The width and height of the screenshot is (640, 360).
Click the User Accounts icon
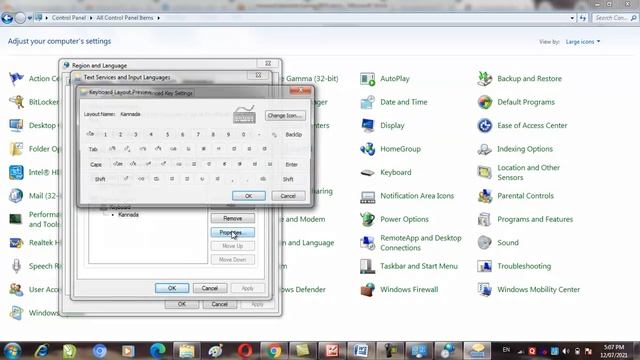pos(16,289)
